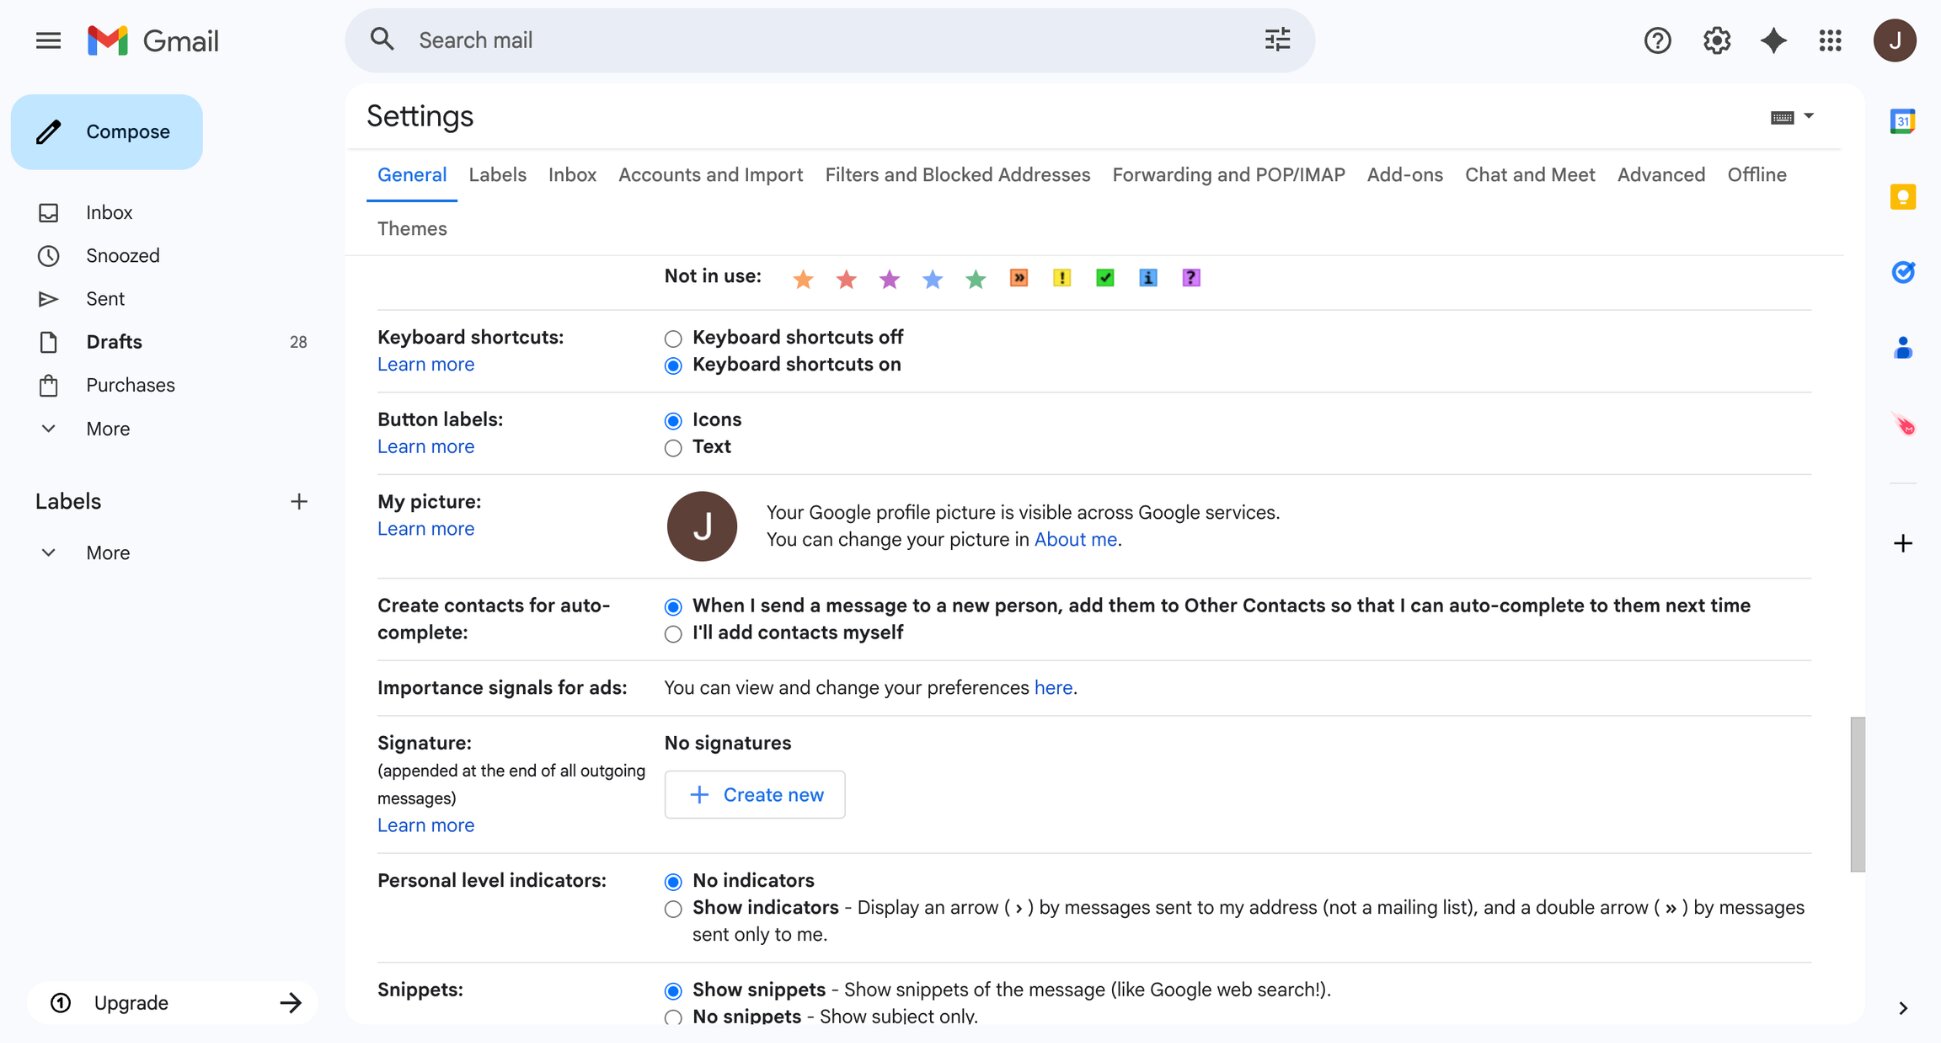Open Google Keep side panel icon
This screenshot has width=1941, height=1043.
(x=1902, y=197)
